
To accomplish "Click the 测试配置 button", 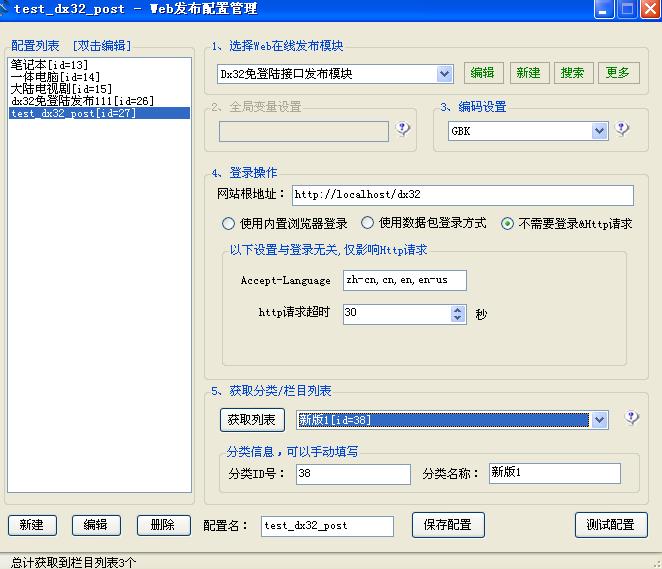I will coord(611,525).
